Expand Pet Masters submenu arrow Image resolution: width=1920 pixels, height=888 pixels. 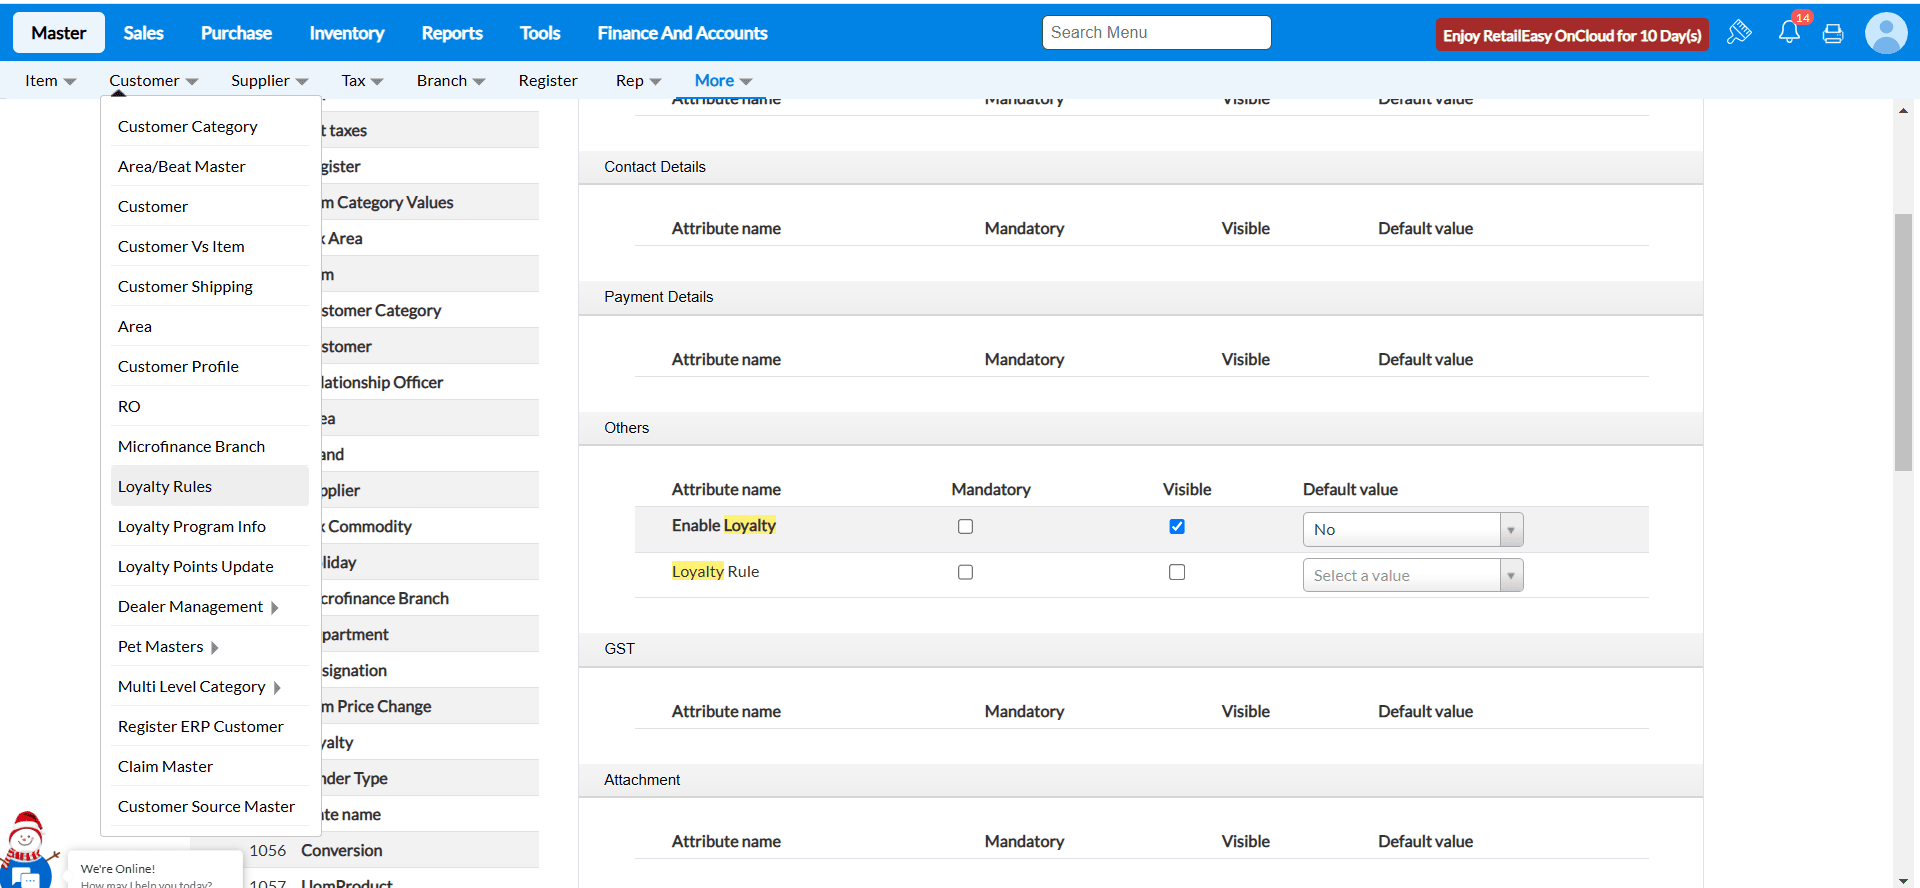click(215, 647)
